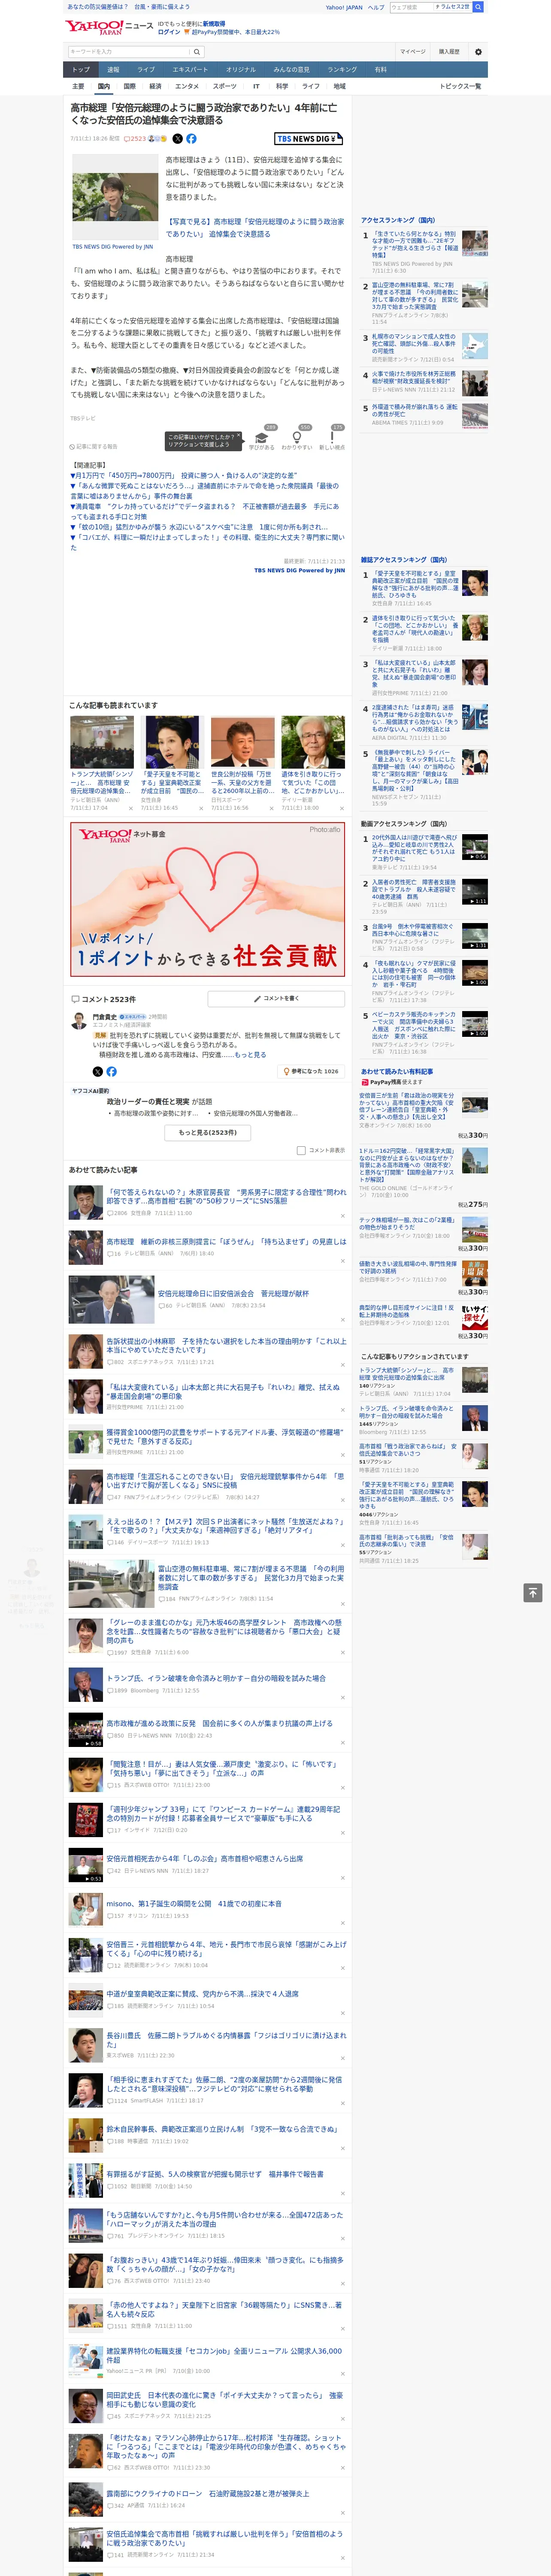Open the ログイン link
551x2576 pixels.
pyautogui.click(x=169, y=32)
